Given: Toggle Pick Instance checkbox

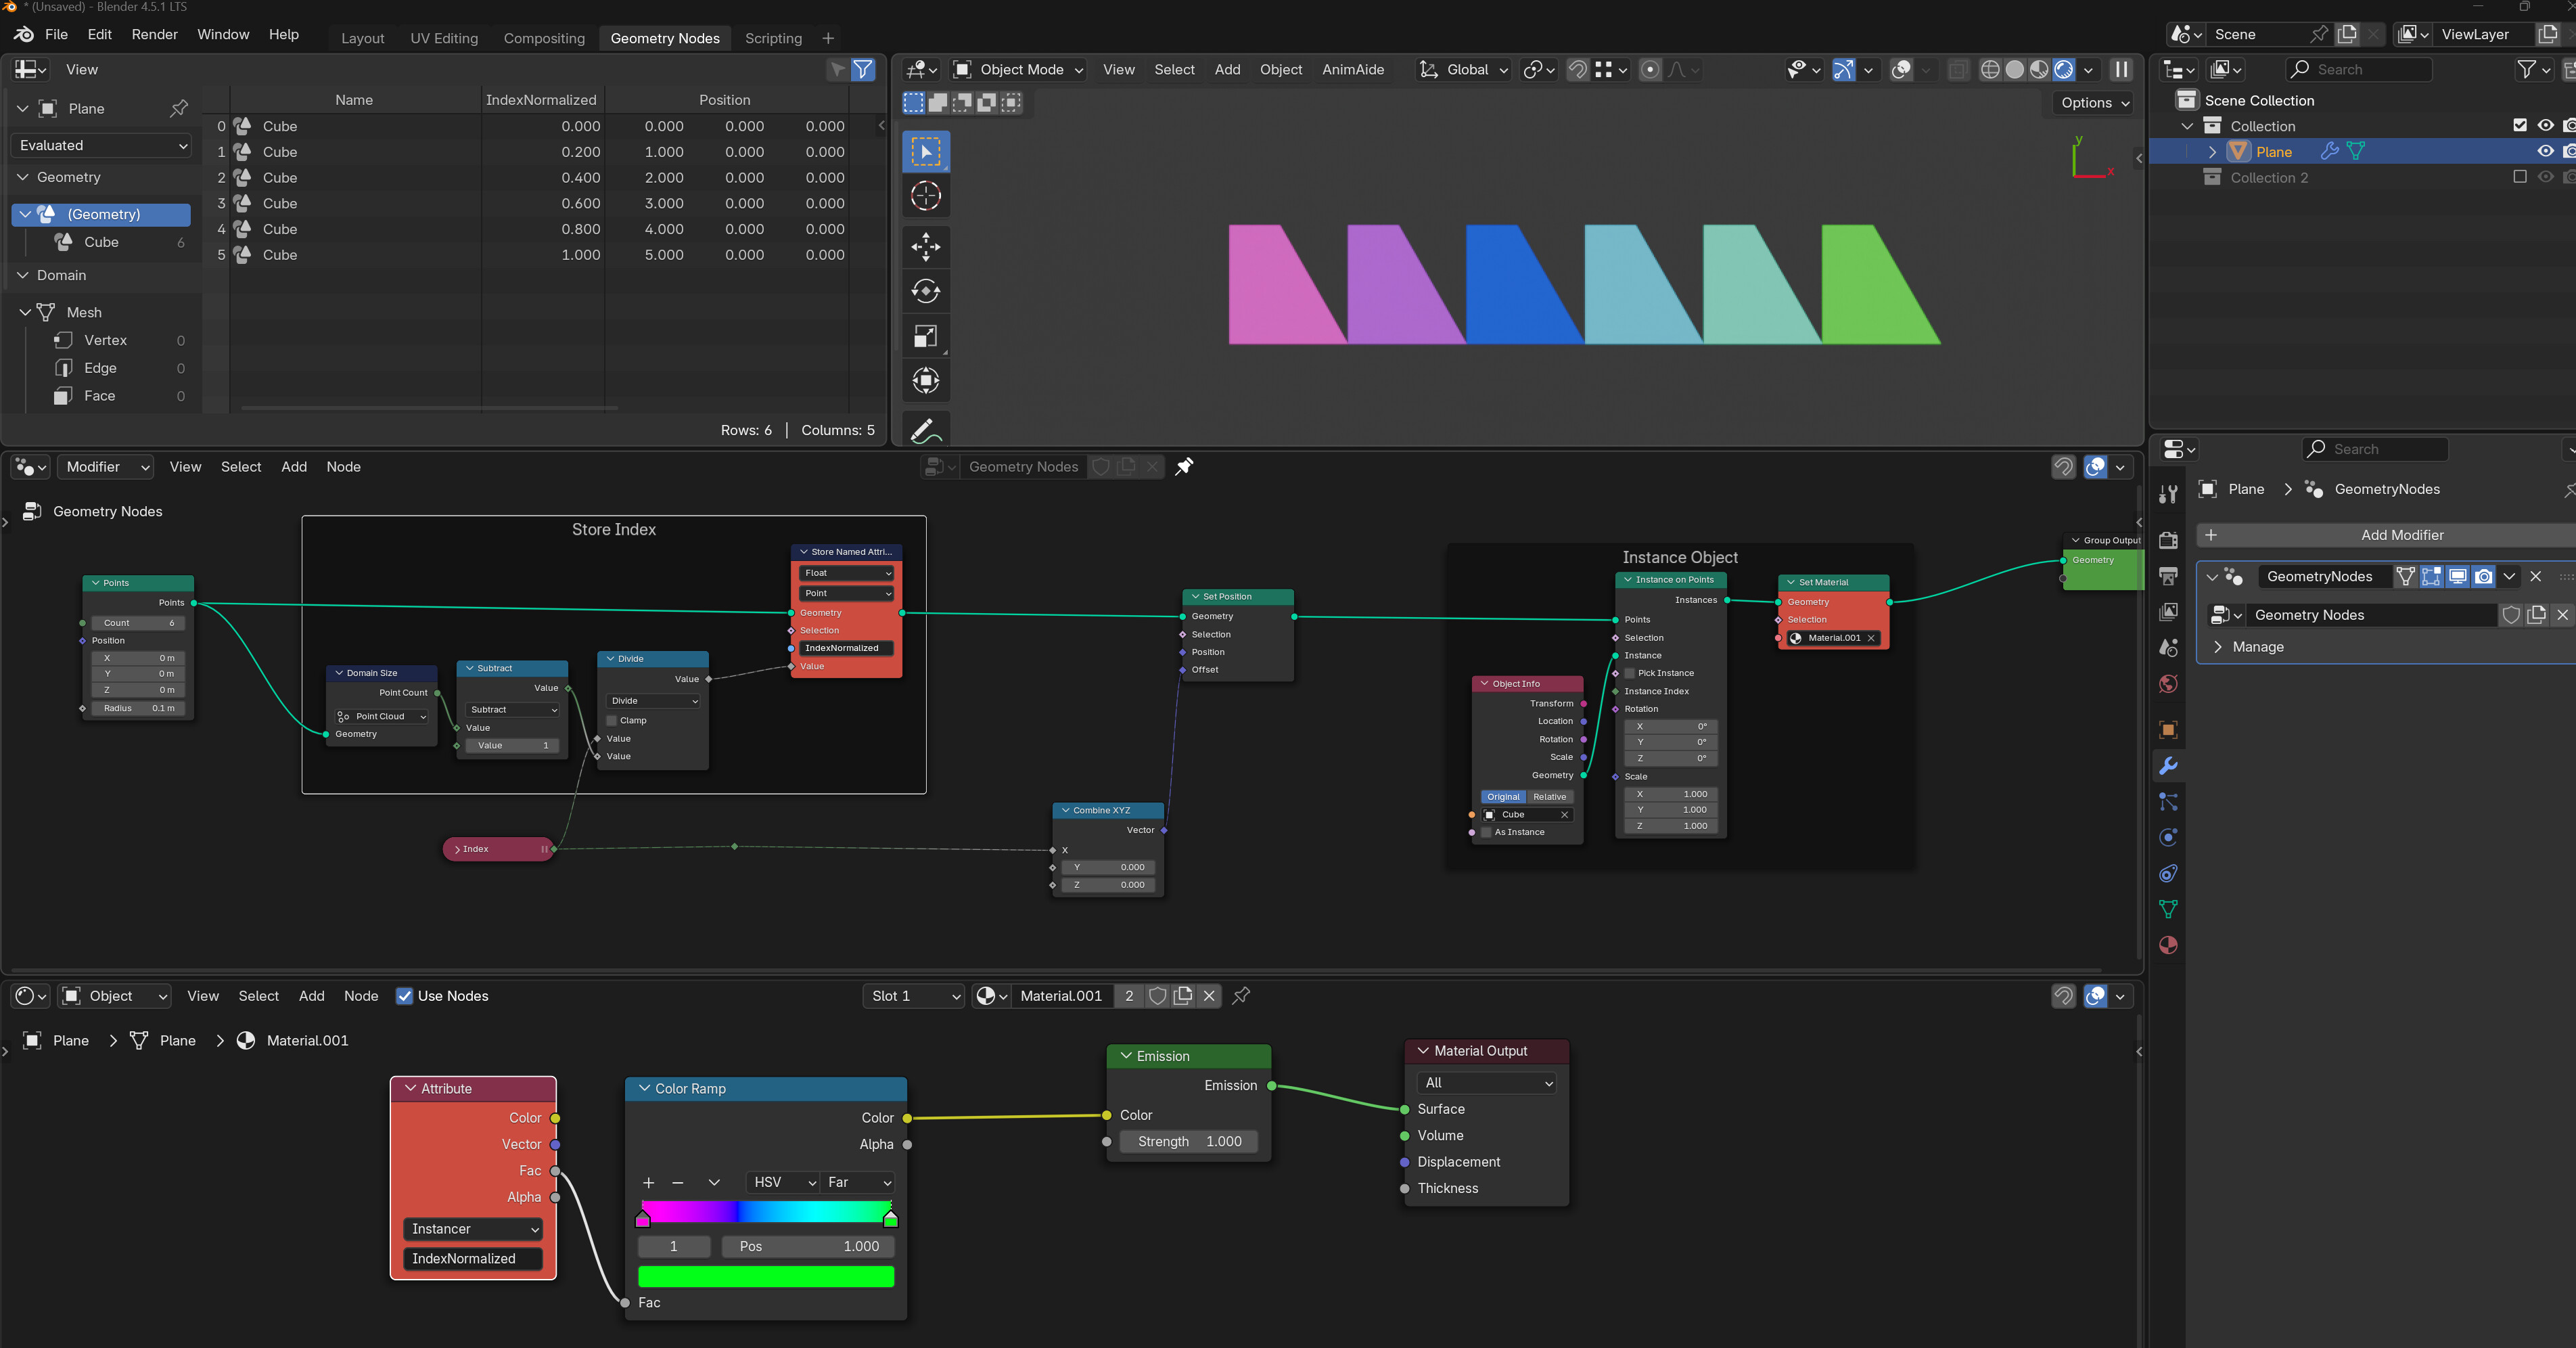Looking at the screenshot, I should 1630,673.
